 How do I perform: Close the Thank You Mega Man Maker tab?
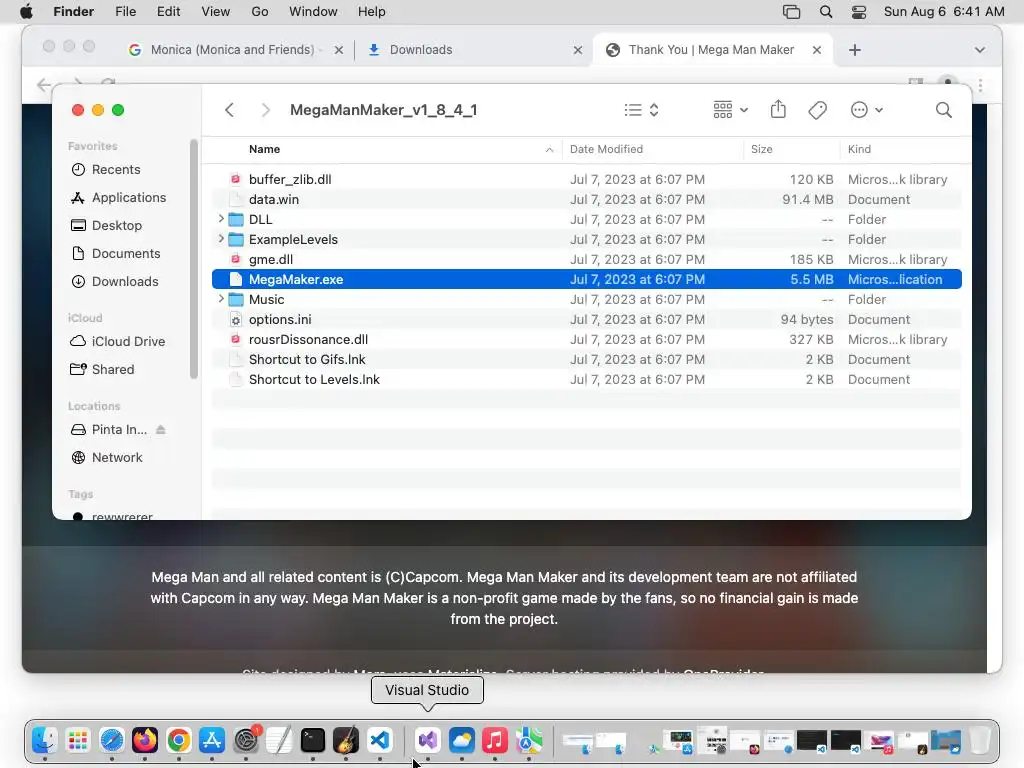816,50
